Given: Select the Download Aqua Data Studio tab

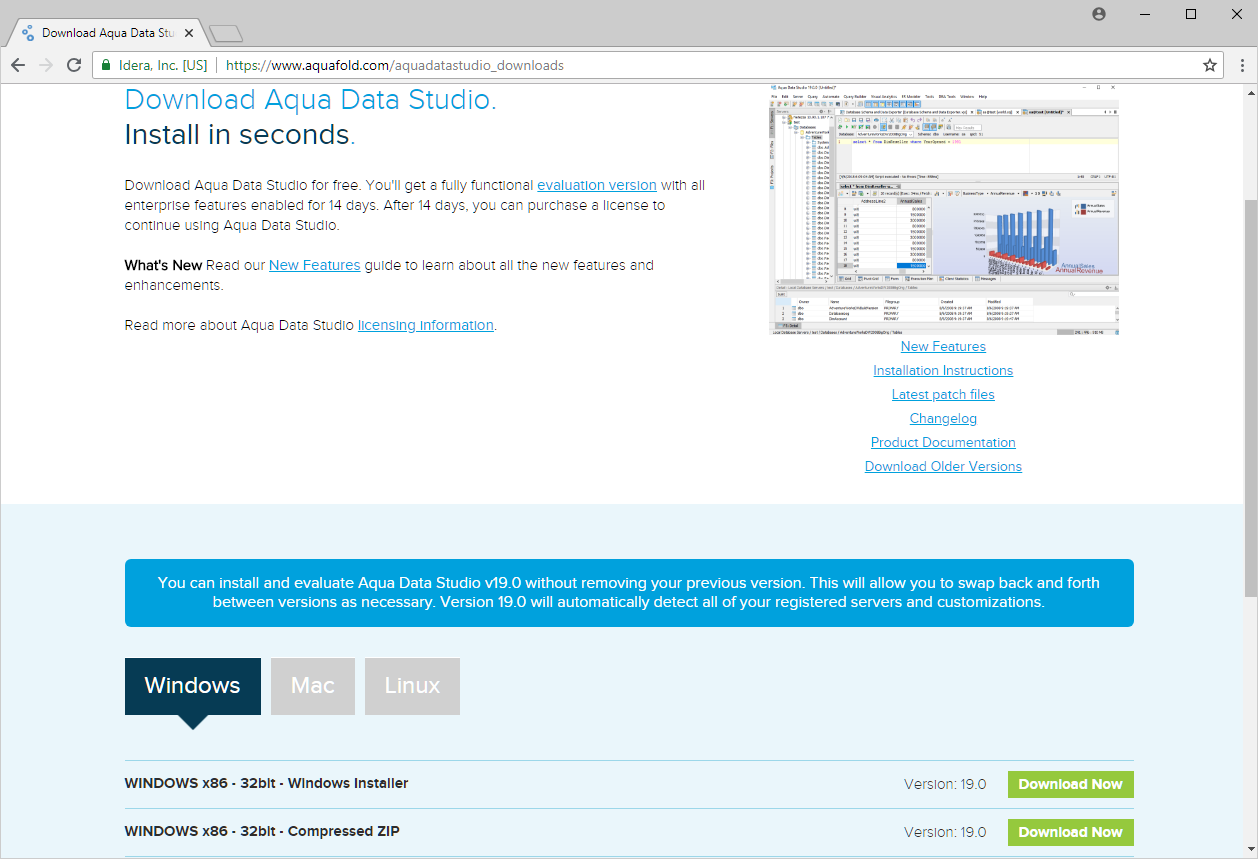Looking at the screenshot, I should [x=107, y=33].
